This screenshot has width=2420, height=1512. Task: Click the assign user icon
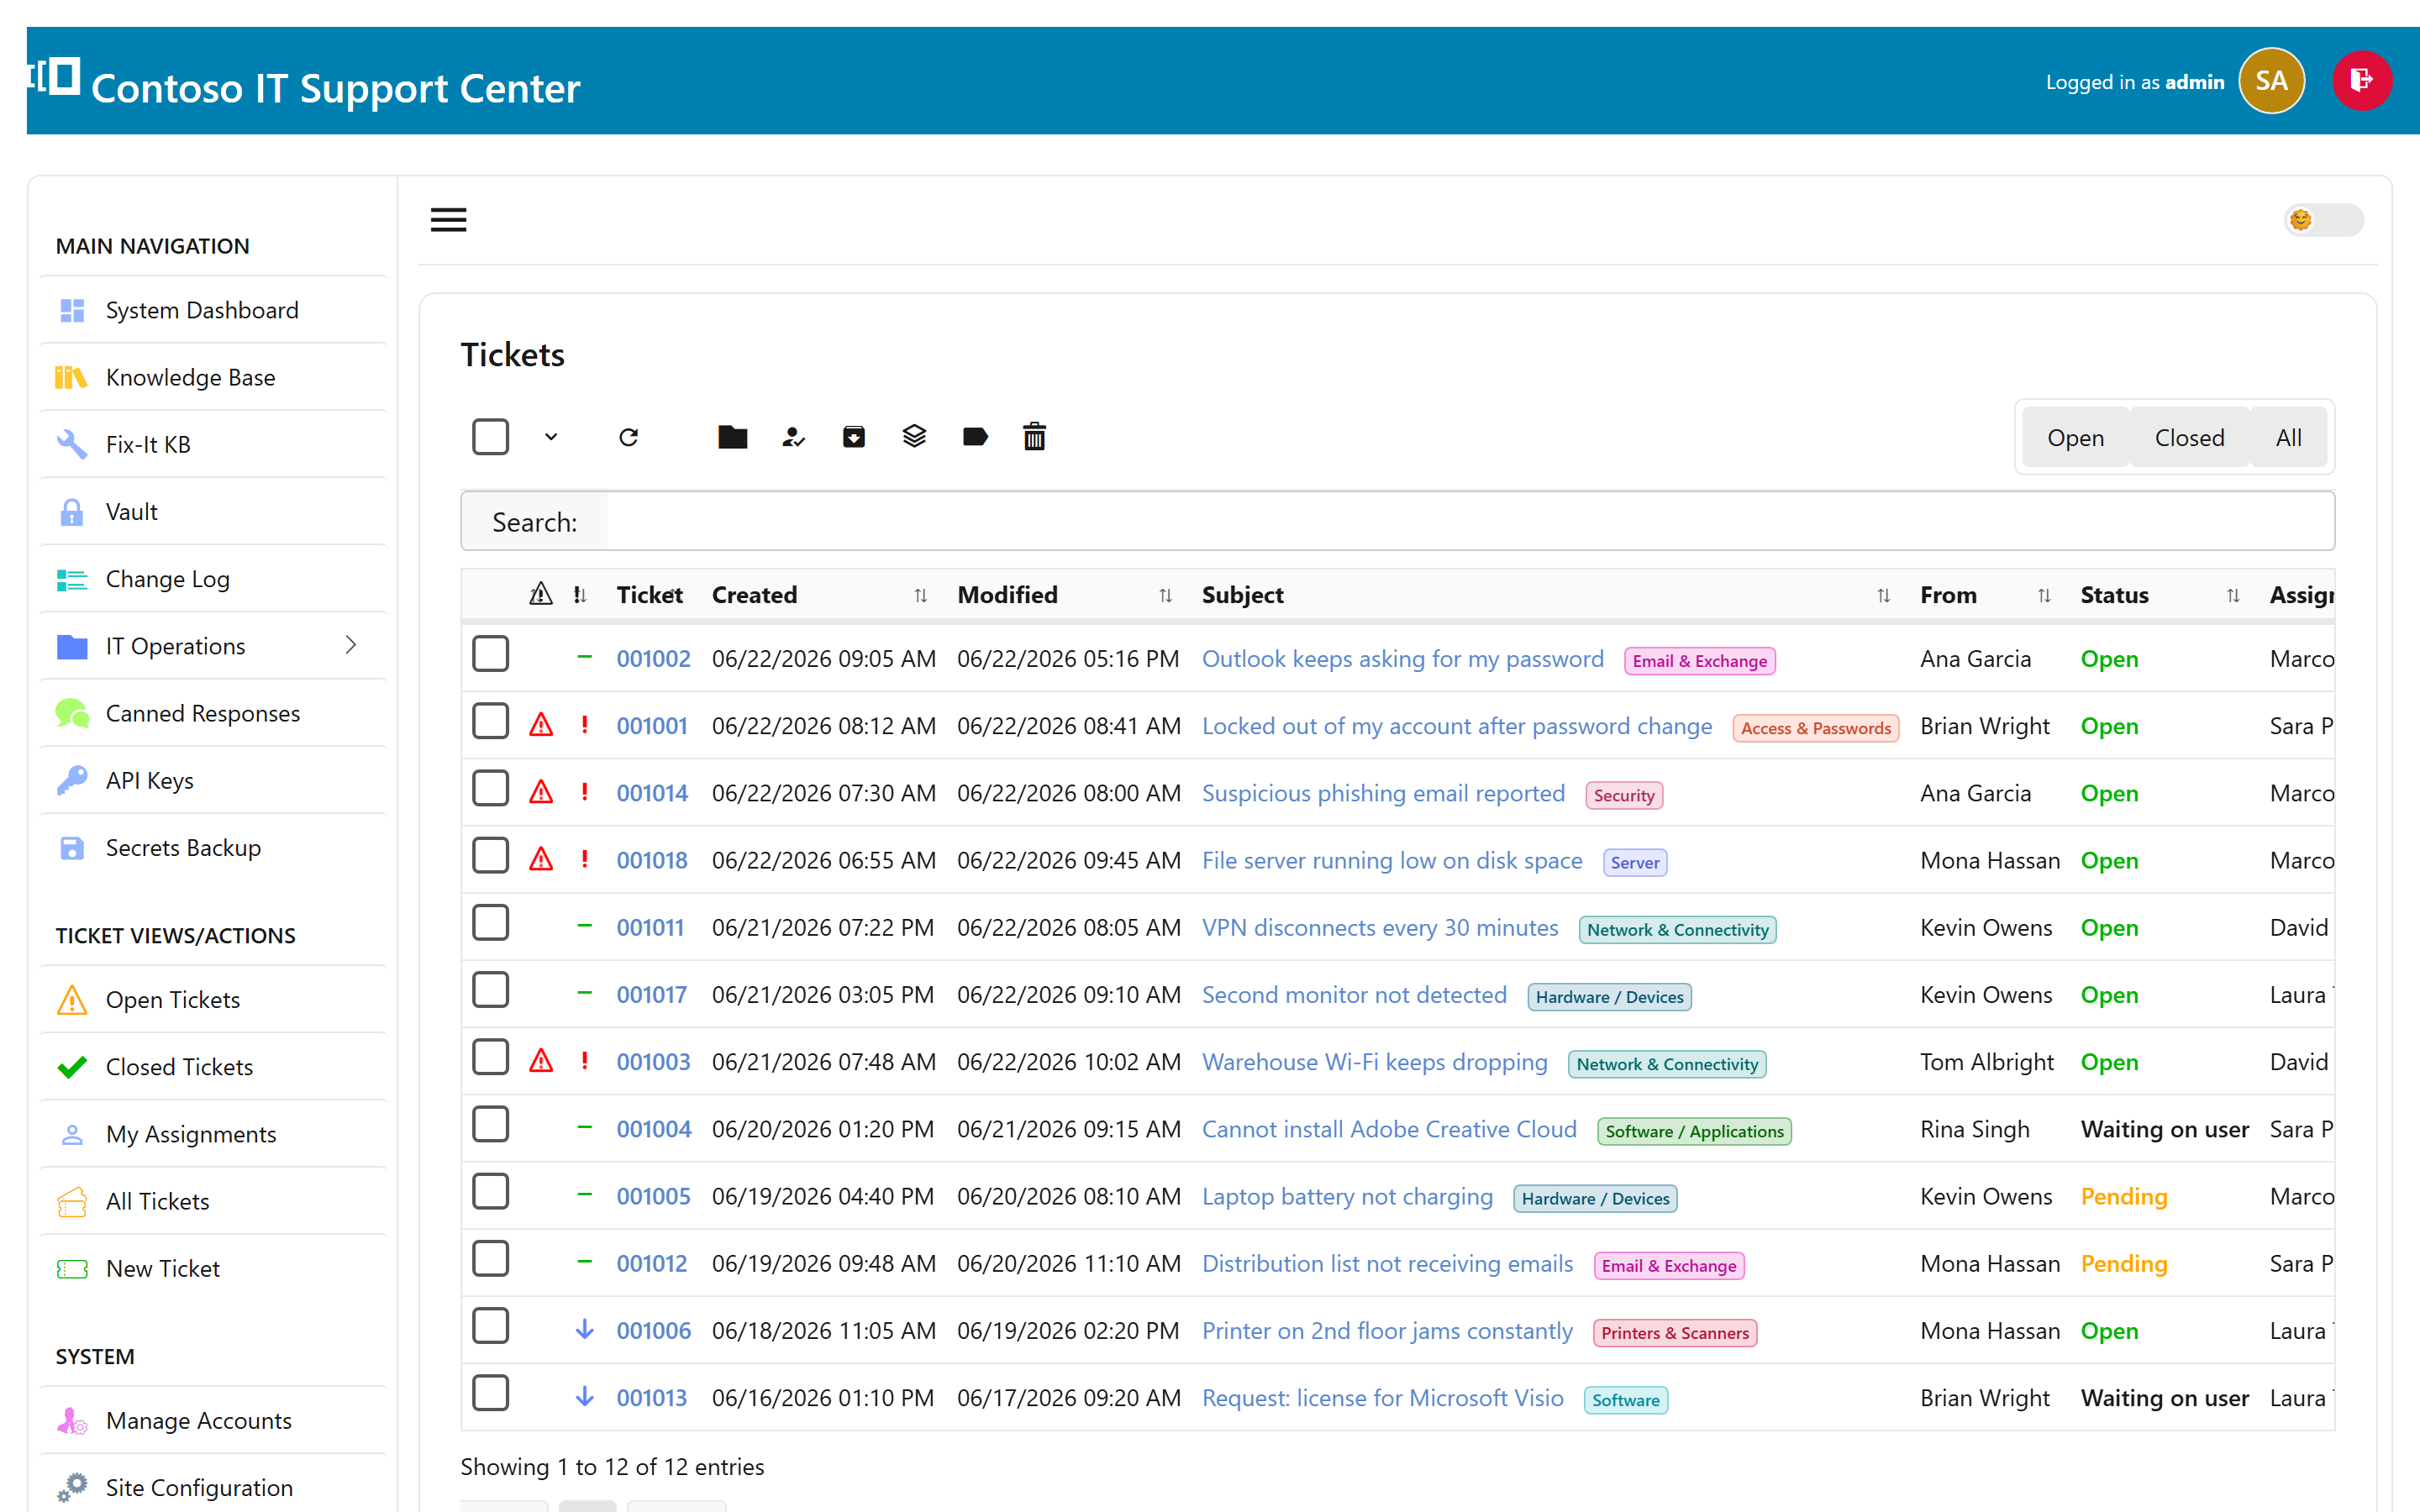[793, 437]
